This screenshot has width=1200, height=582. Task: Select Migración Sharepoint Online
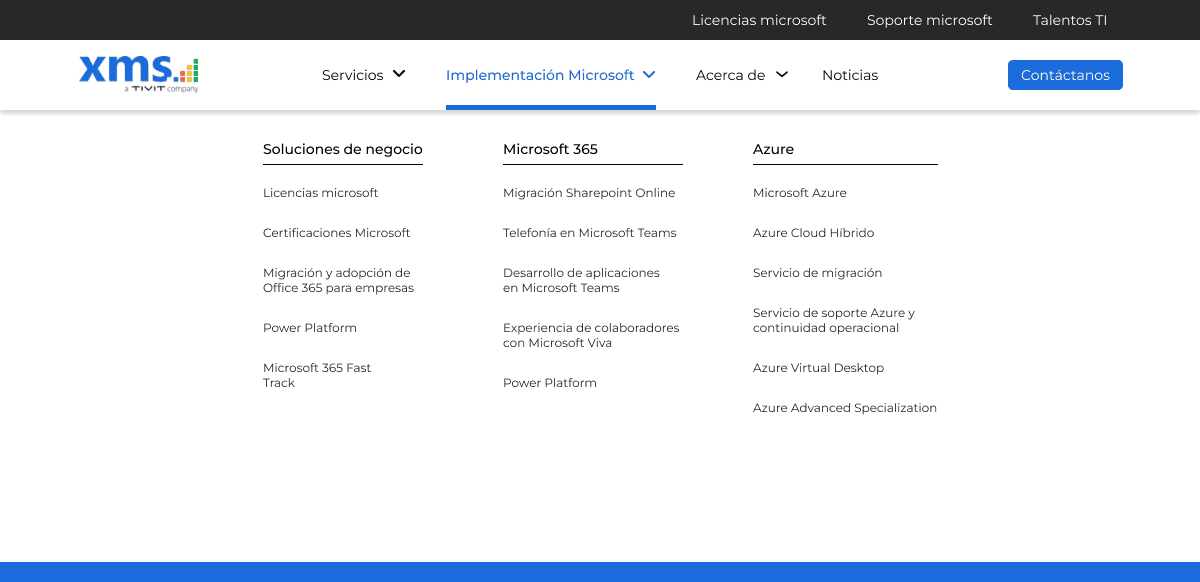pyautogui.click(x=589, y=193)
